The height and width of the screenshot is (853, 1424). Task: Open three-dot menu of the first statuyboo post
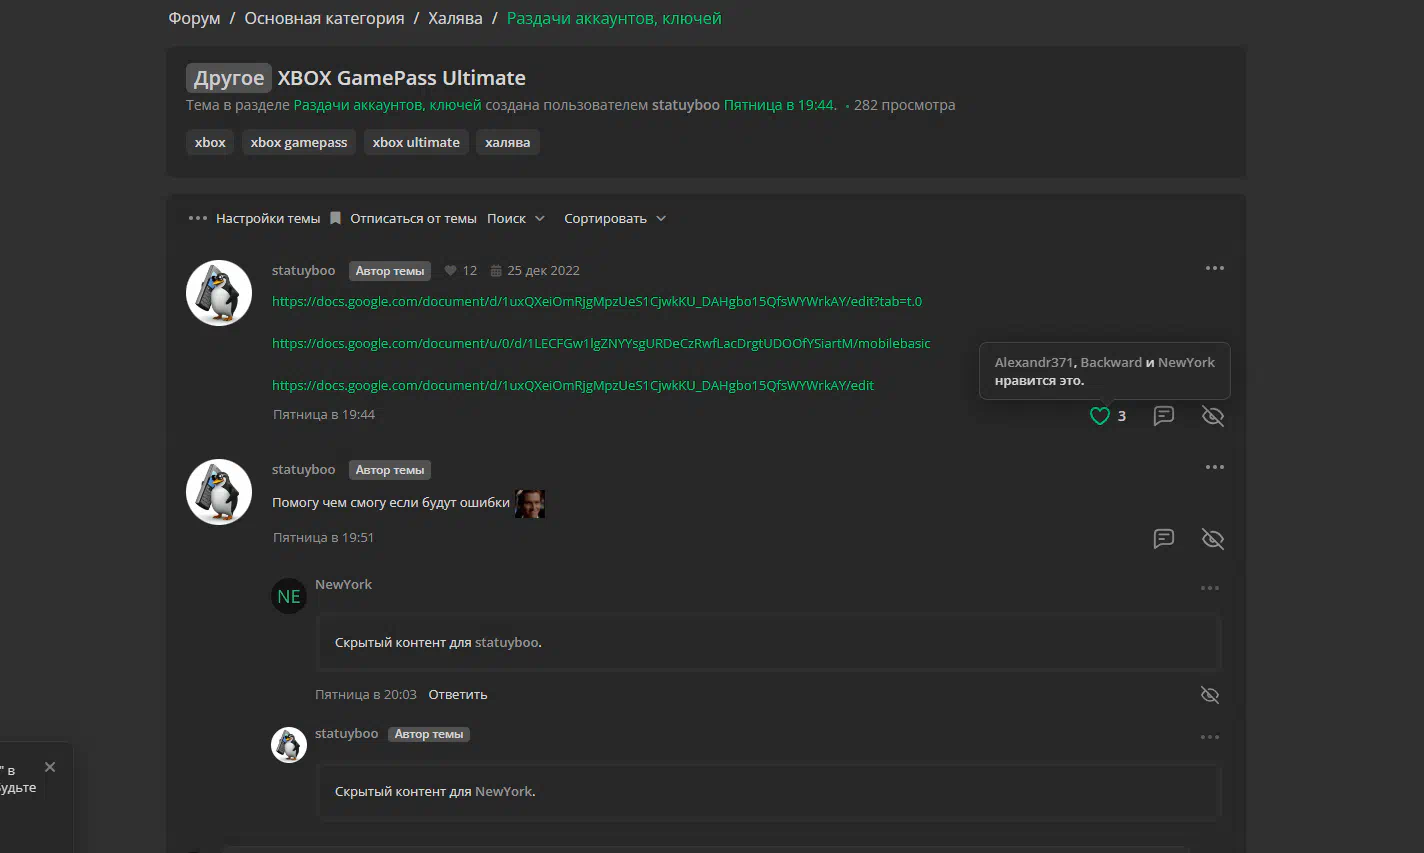(x=1215, y=268)
